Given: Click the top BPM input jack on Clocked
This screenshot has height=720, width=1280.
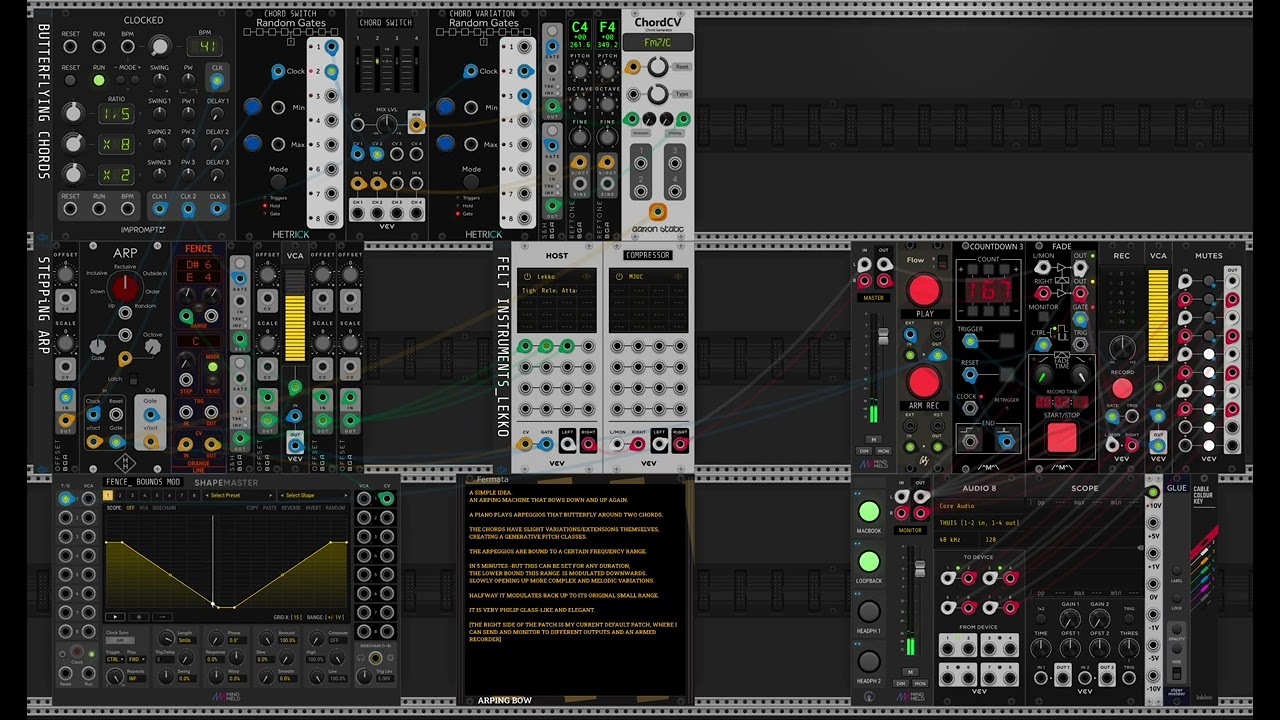Looking at the screenshot, I should (128, 47).
